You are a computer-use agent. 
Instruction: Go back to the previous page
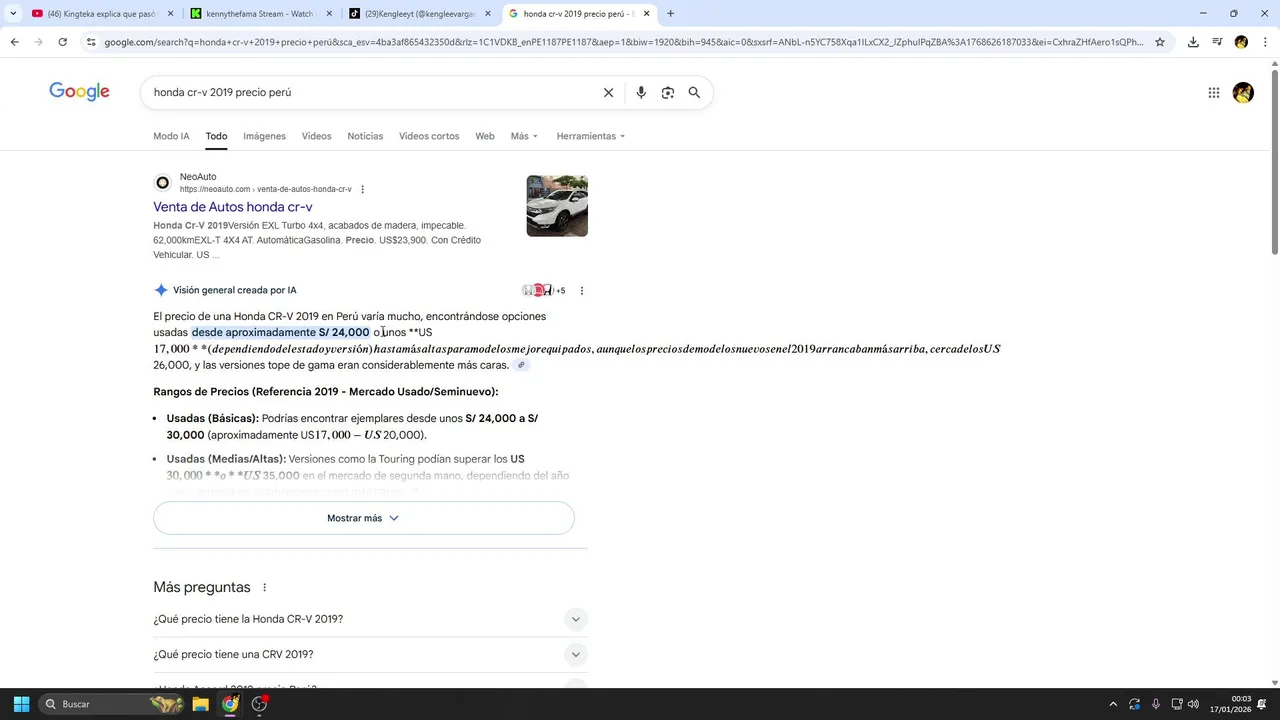tap(14, 42)
